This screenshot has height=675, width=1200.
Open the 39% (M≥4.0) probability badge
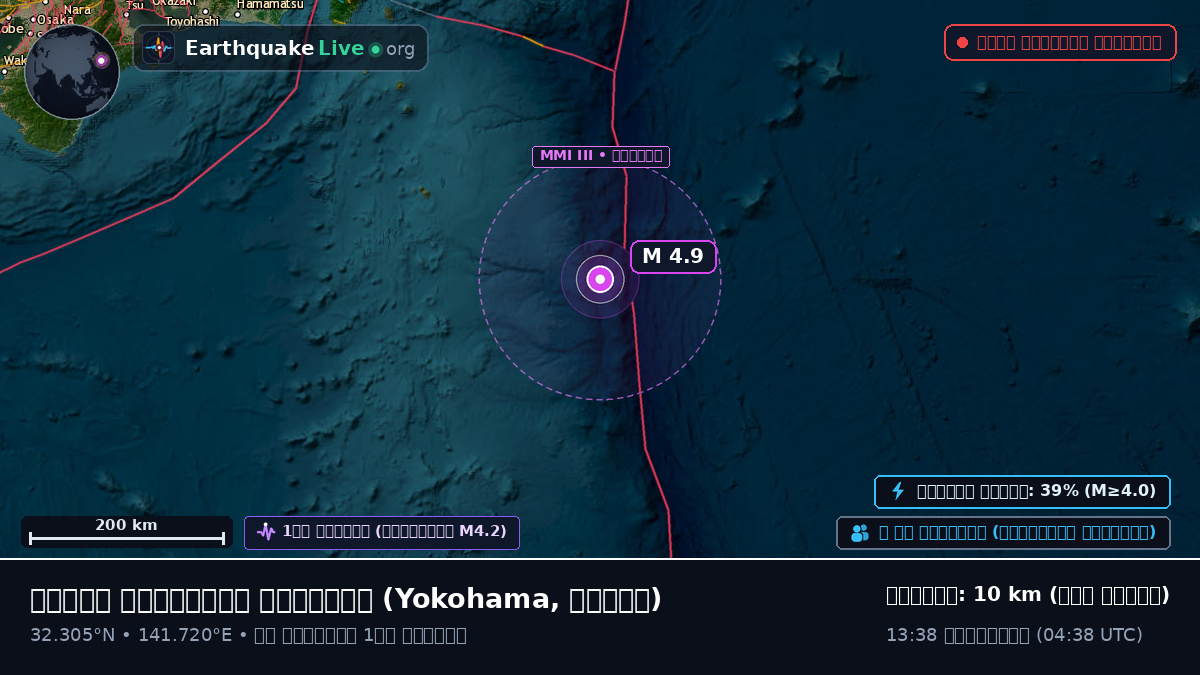pos(1022,491)
